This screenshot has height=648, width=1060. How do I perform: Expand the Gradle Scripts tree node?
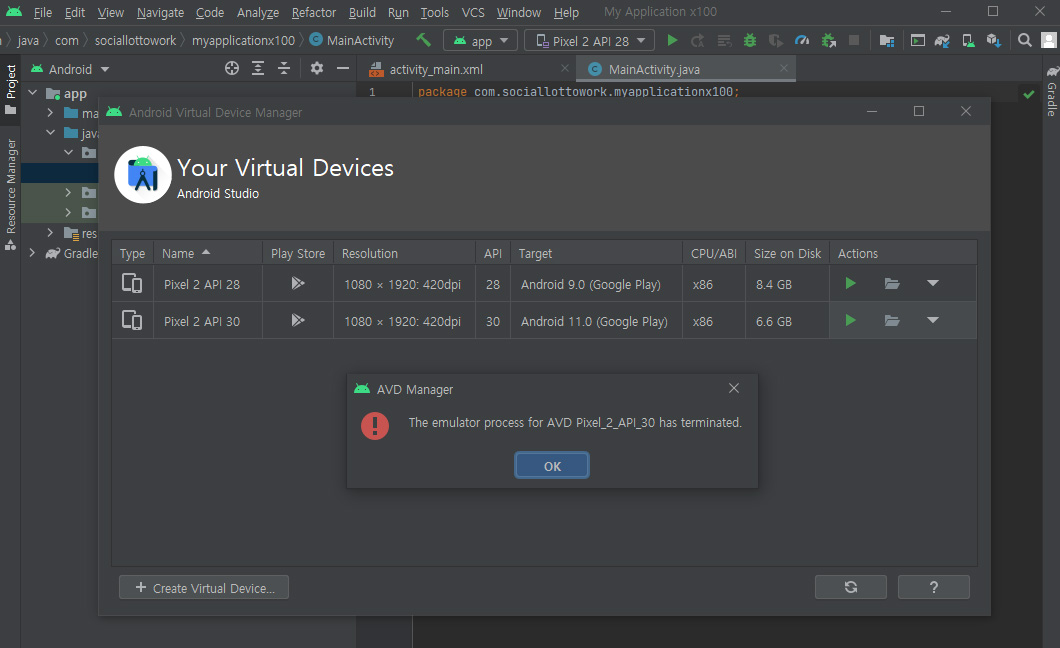32,253
